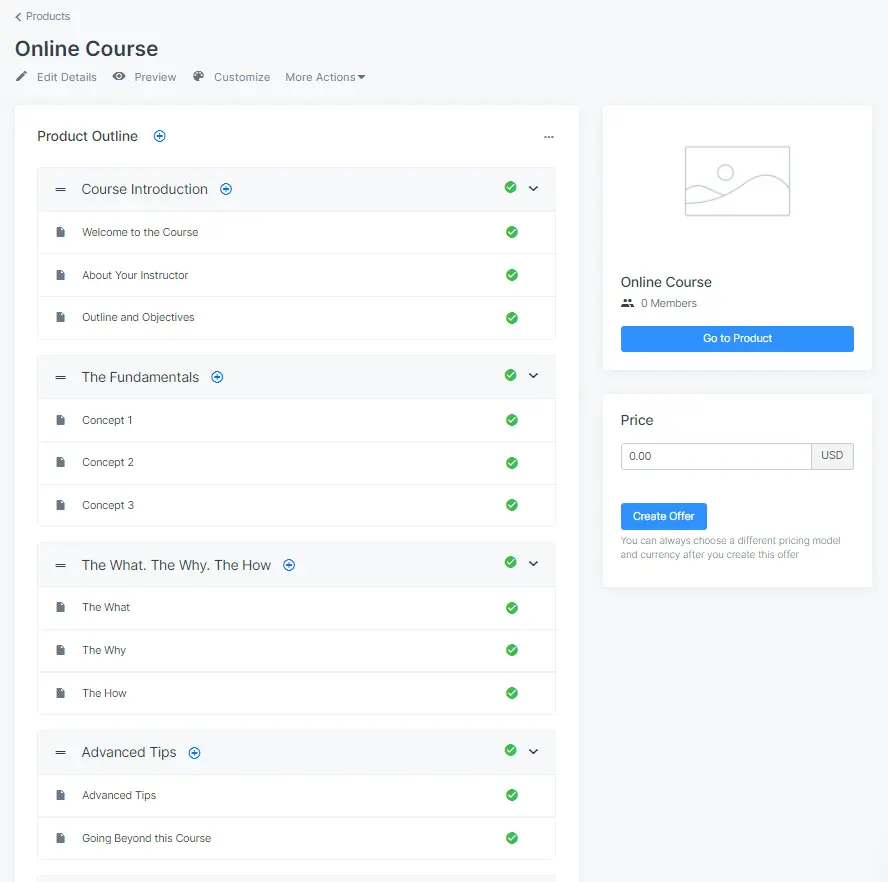This screenshot has width=888, height=882.
Task: Collapse the Course Introduction module
Action: coord(533,188)
